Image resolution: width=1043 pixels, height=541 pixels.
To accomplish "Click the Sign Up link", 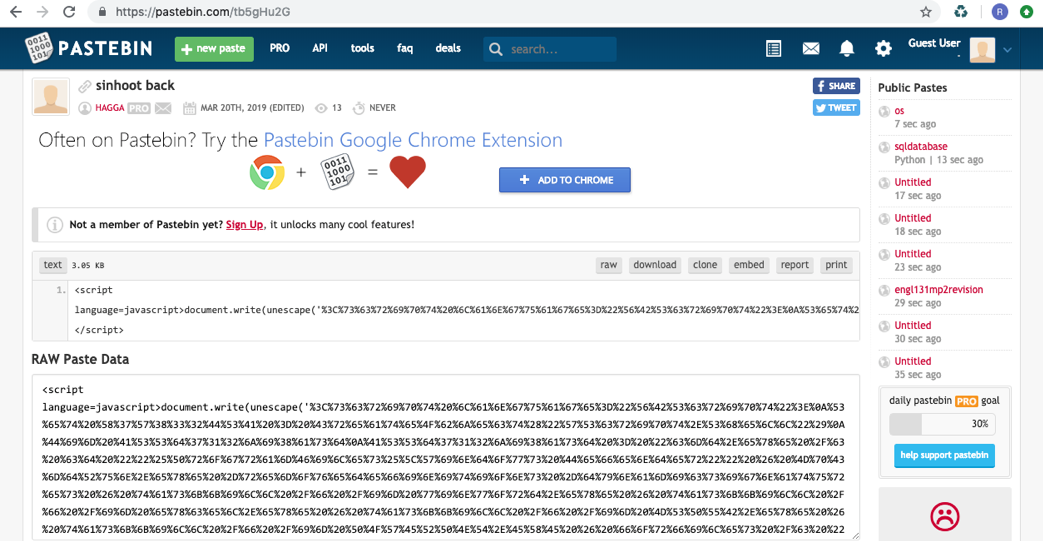I will (x=244, y=225).
